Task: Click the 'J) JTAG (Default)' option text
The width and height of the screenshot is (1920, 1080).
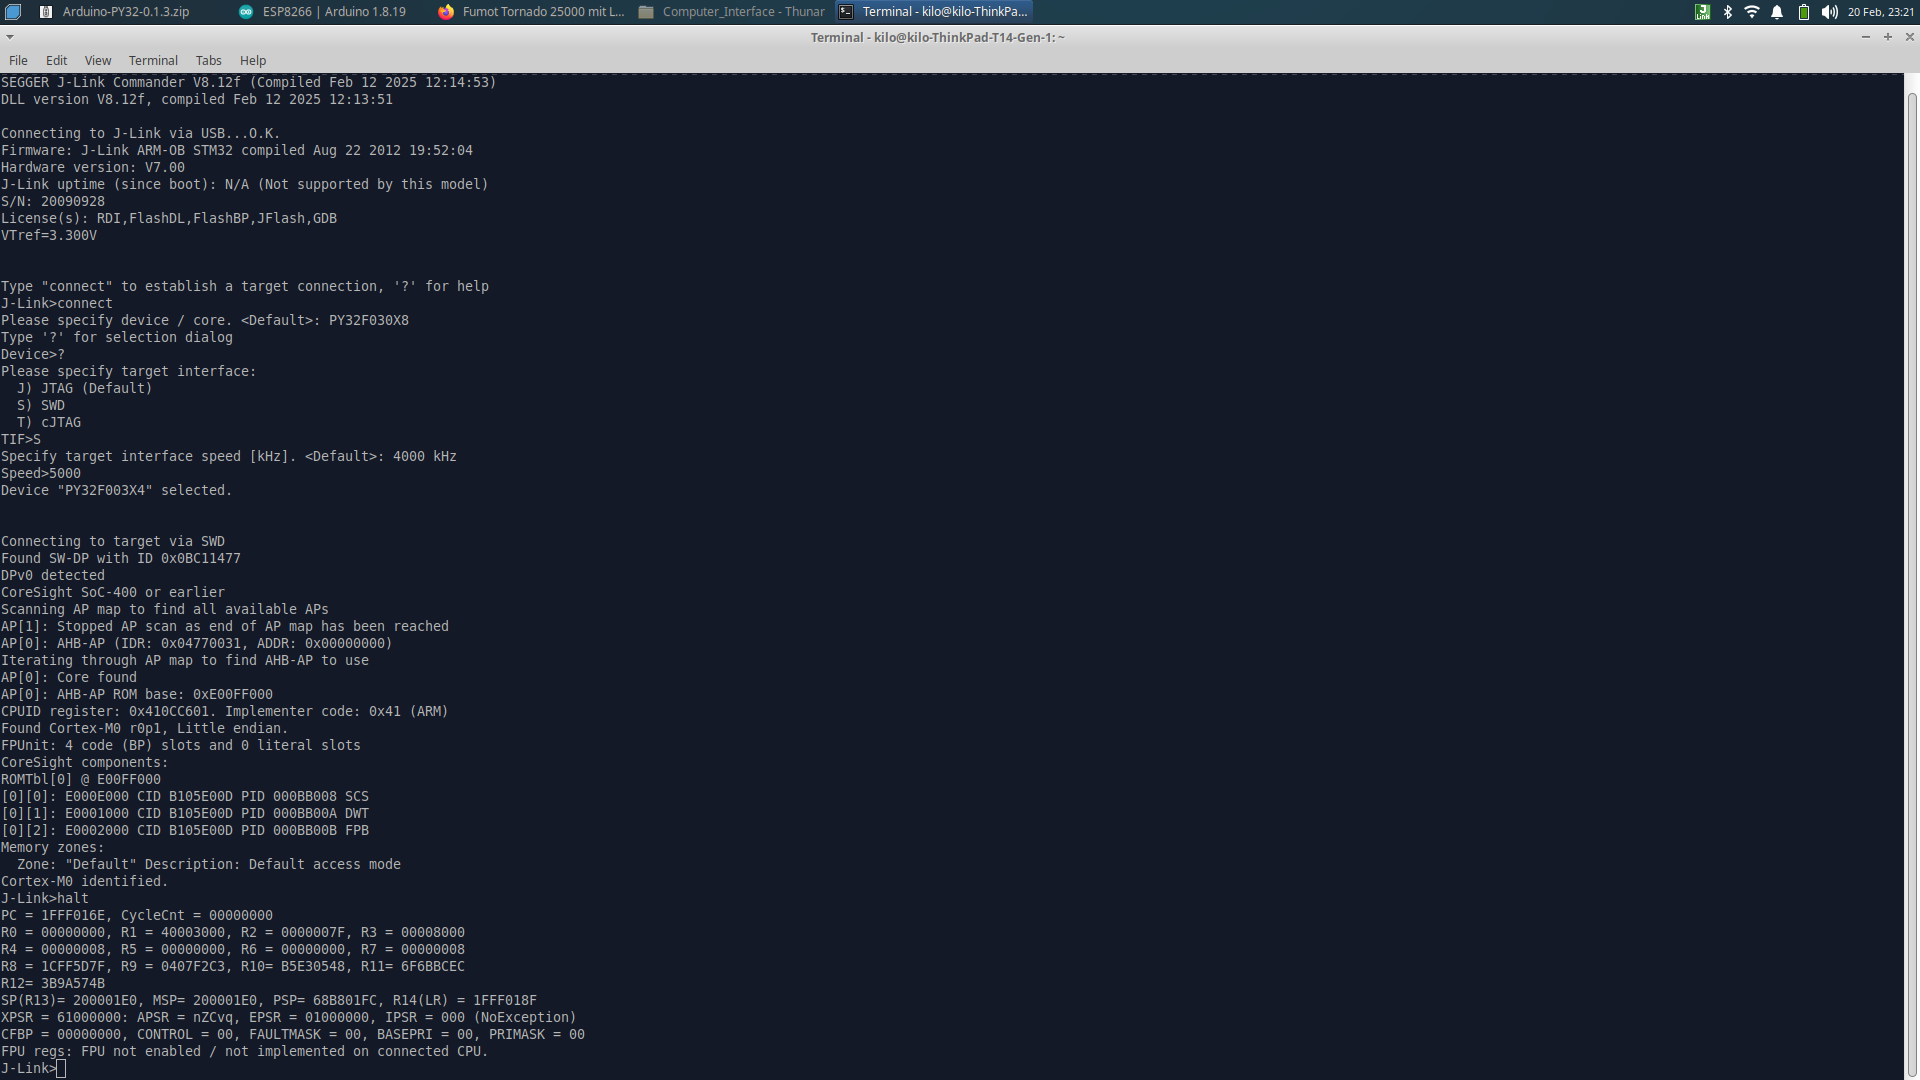Action: tap(85, 388)
